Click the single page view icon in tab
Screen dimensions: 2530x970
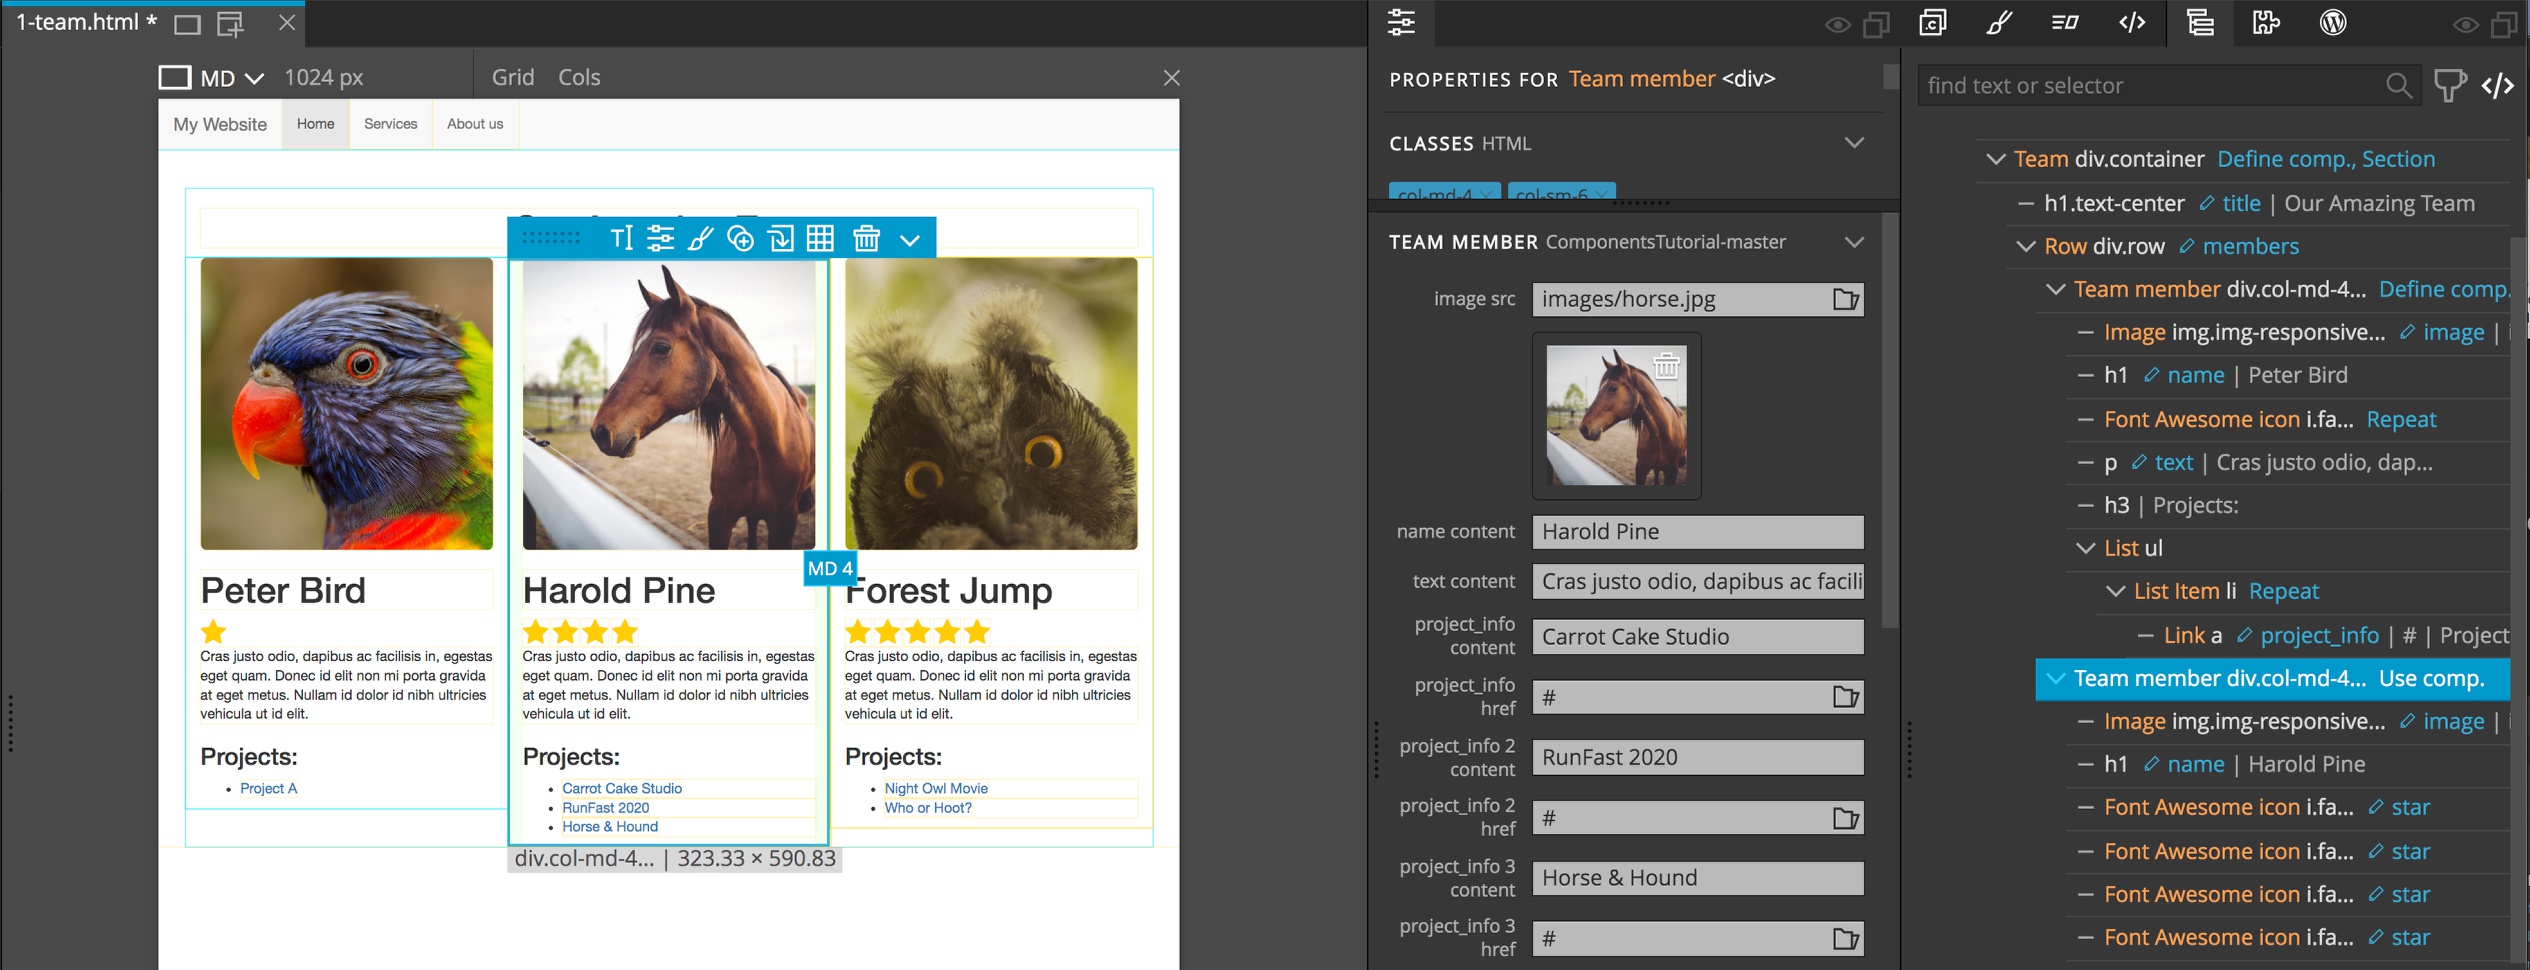point(187,23)
